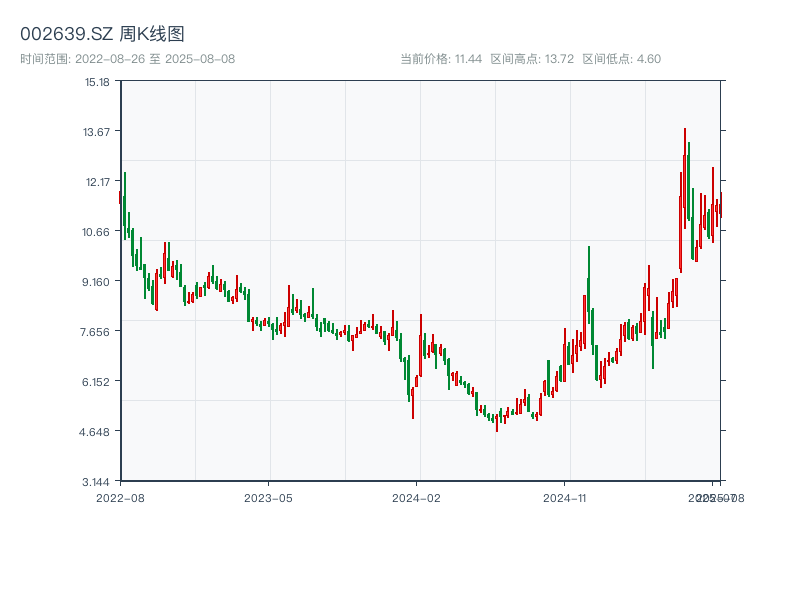The height and width of the screenshot is (600, 800).
Task: Click the x-axis date label 2024-02
Action: click(x=416, y=498)
